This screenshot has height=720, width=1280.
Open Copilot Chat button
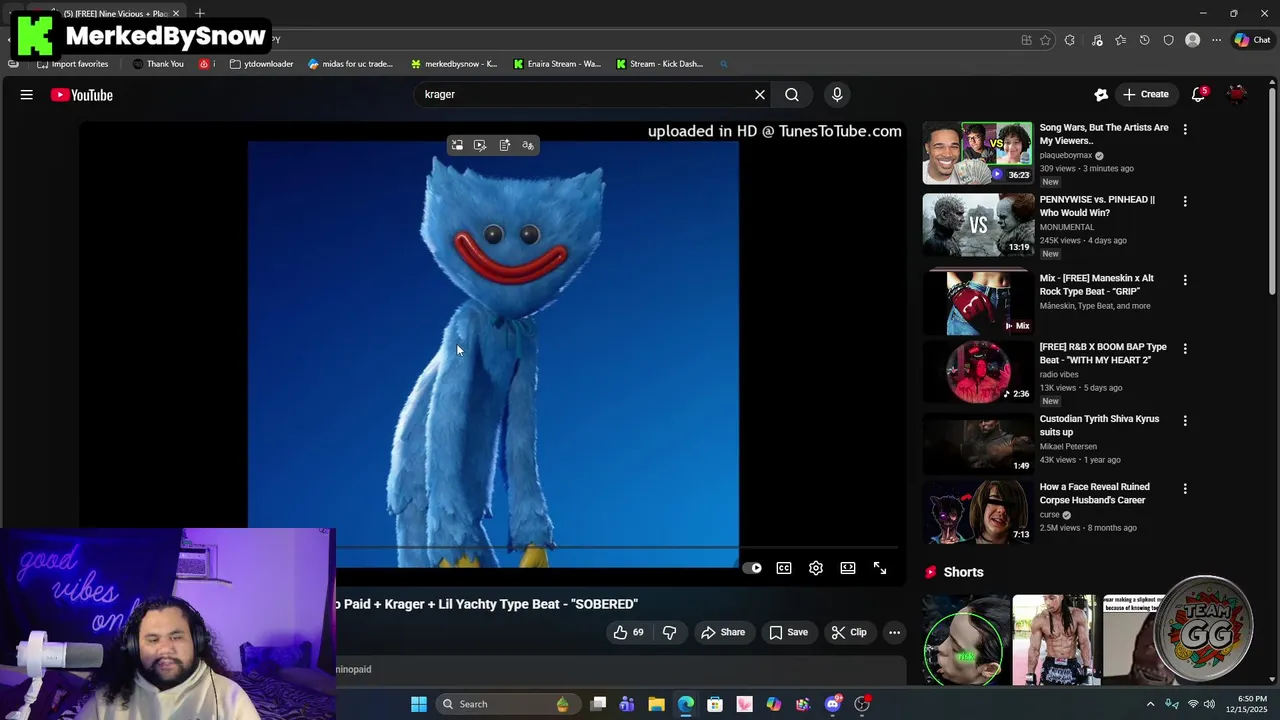(x=1252, y=40)
